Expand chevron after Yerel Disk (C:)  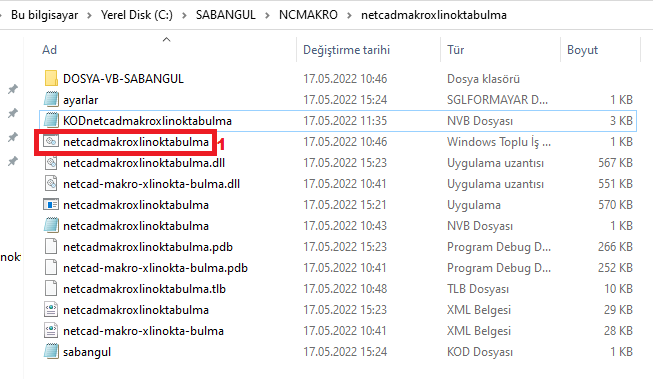[184, 16]
